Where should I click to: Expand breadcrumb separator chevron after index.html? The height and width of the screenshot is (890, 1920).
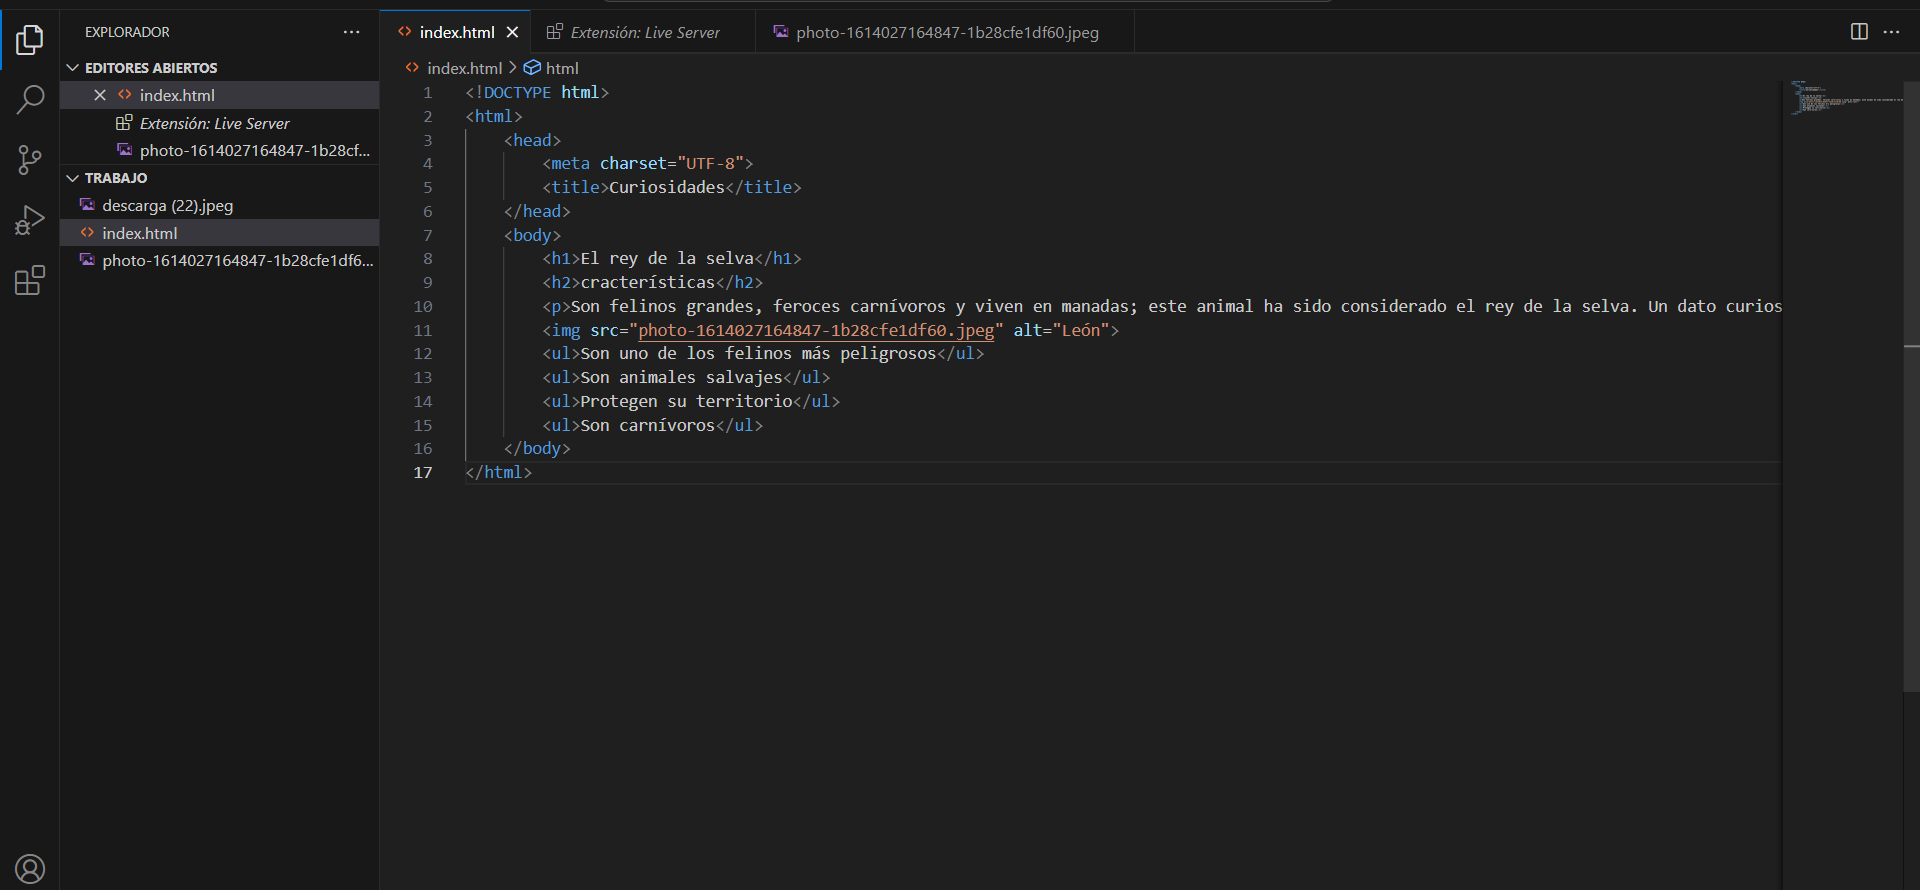tap(513, 67)
